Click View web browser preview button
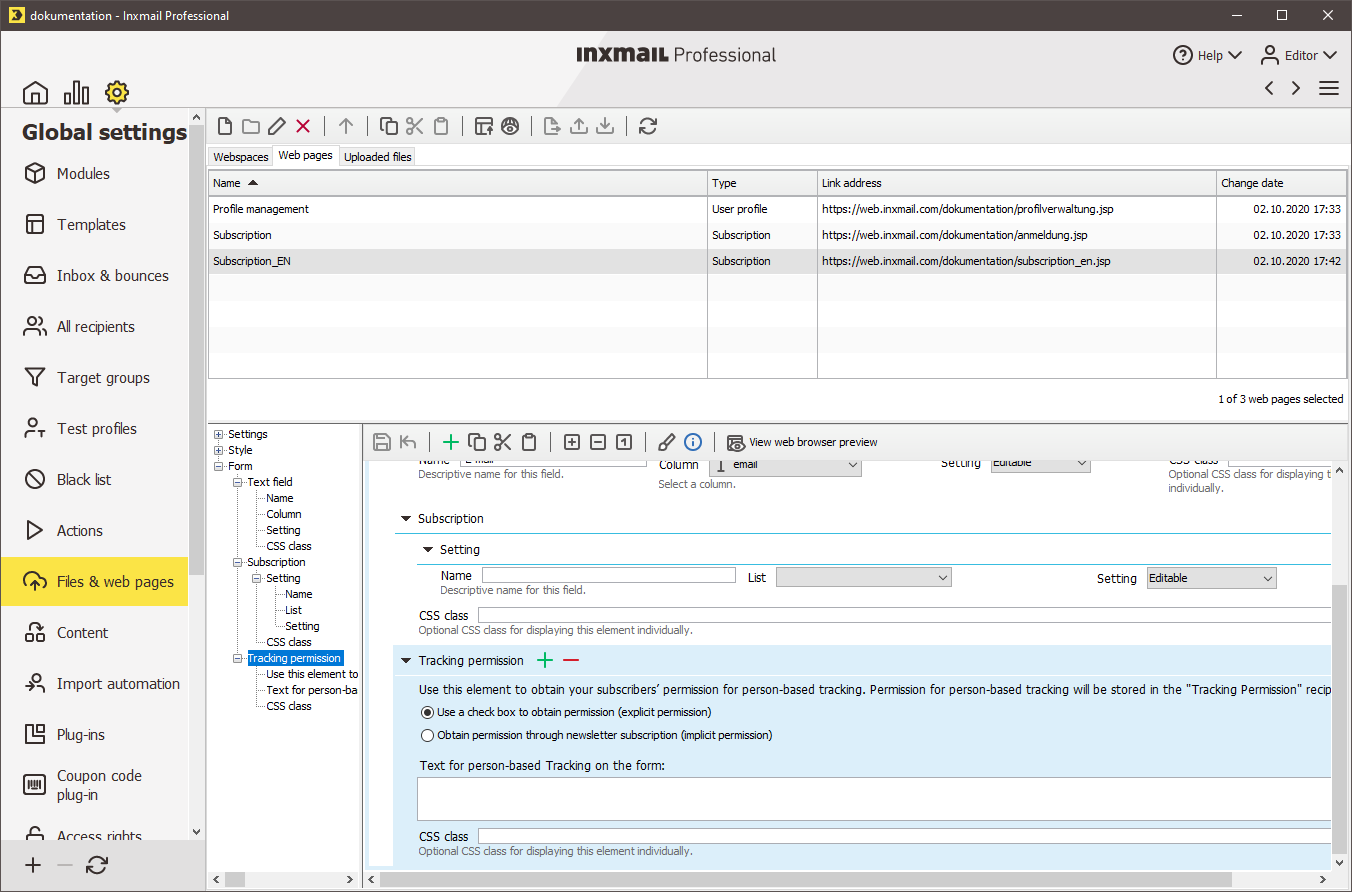This screenshot has height=892, width=1352. 802,442
